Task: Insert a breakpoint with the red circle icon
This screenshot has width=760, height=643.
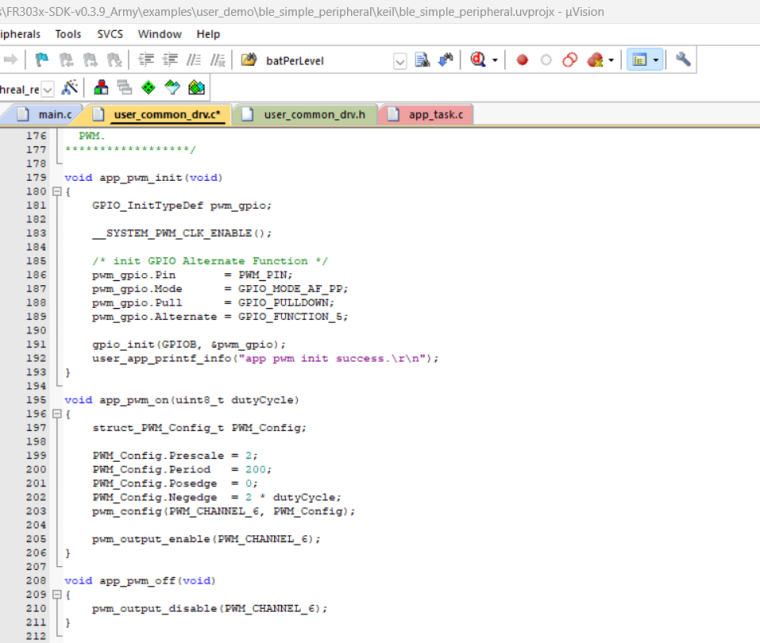Action: pos(522,60)
